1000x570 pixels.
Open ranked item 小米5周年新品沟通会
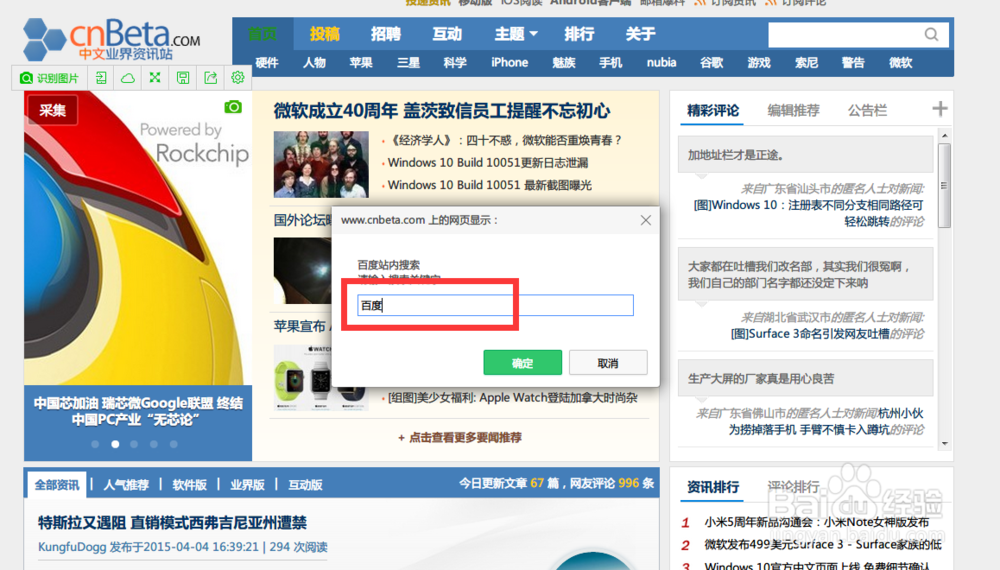(816, 522)
